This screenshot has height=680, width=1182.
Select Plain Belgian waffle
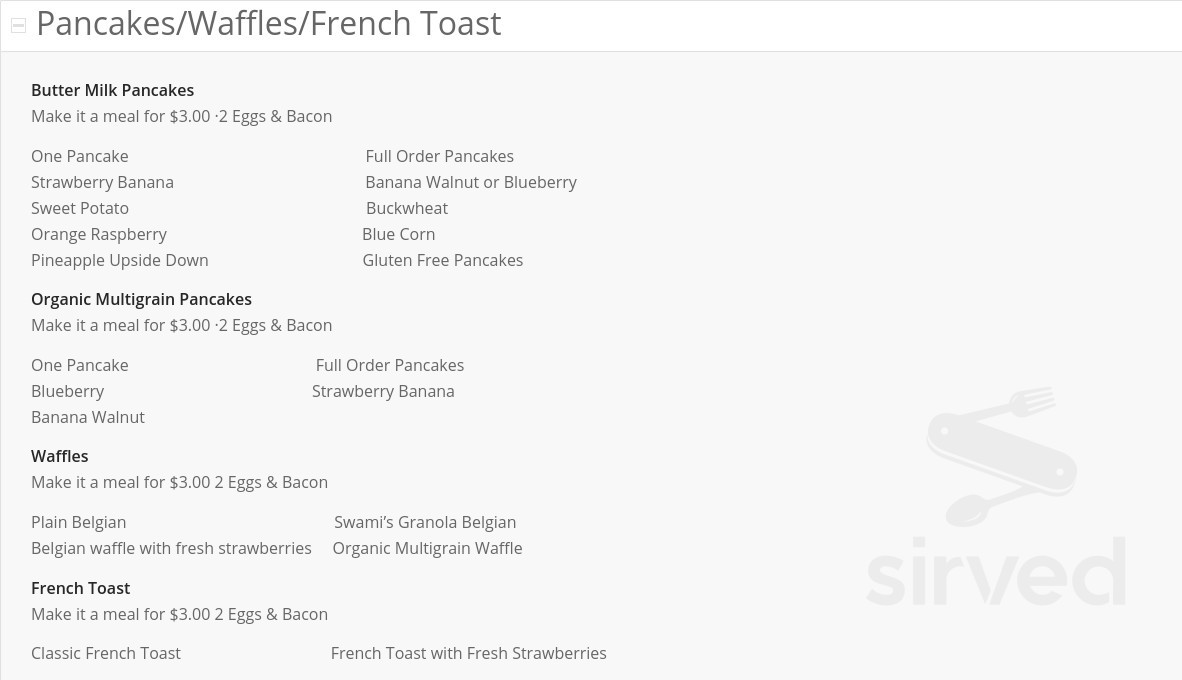click(78, 522)
